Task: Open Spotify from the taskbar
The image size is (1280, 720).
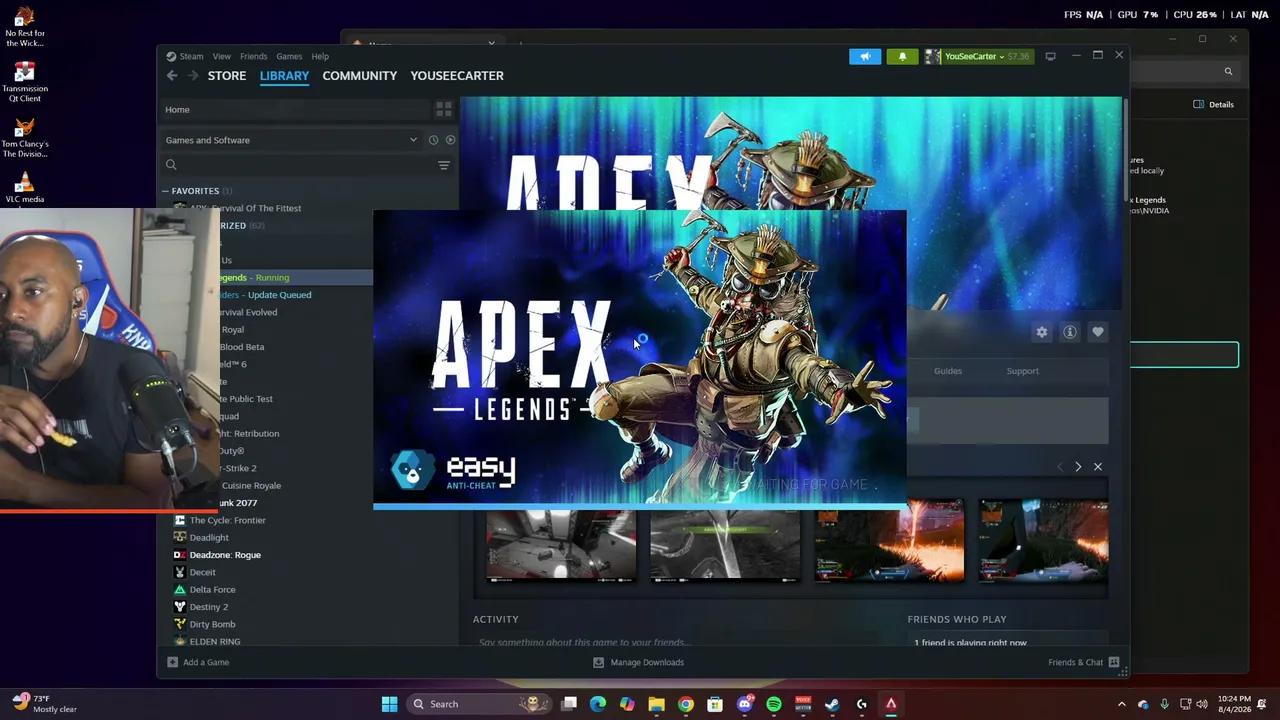Action: coord(773,704)
